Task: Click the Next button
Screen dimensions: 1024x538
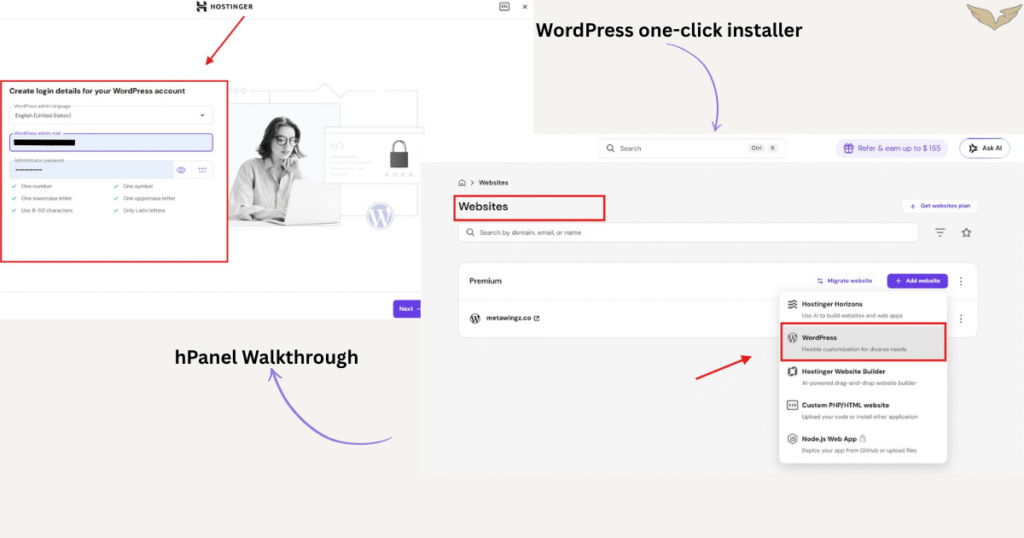Action: 407,309
